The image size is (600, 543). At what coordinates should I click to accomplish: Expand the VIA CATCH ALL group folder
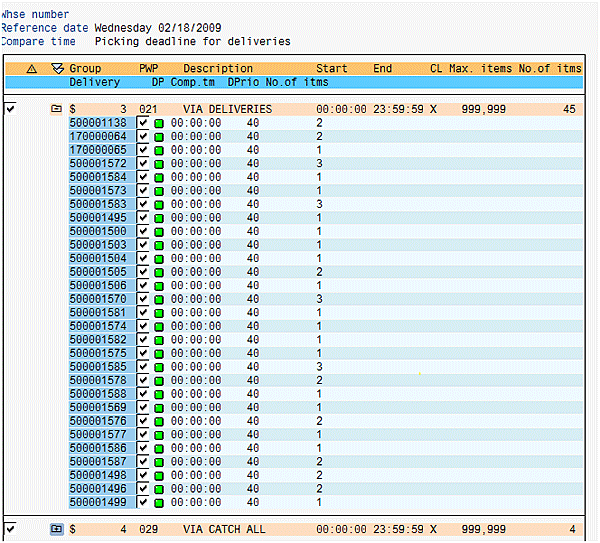57,529
